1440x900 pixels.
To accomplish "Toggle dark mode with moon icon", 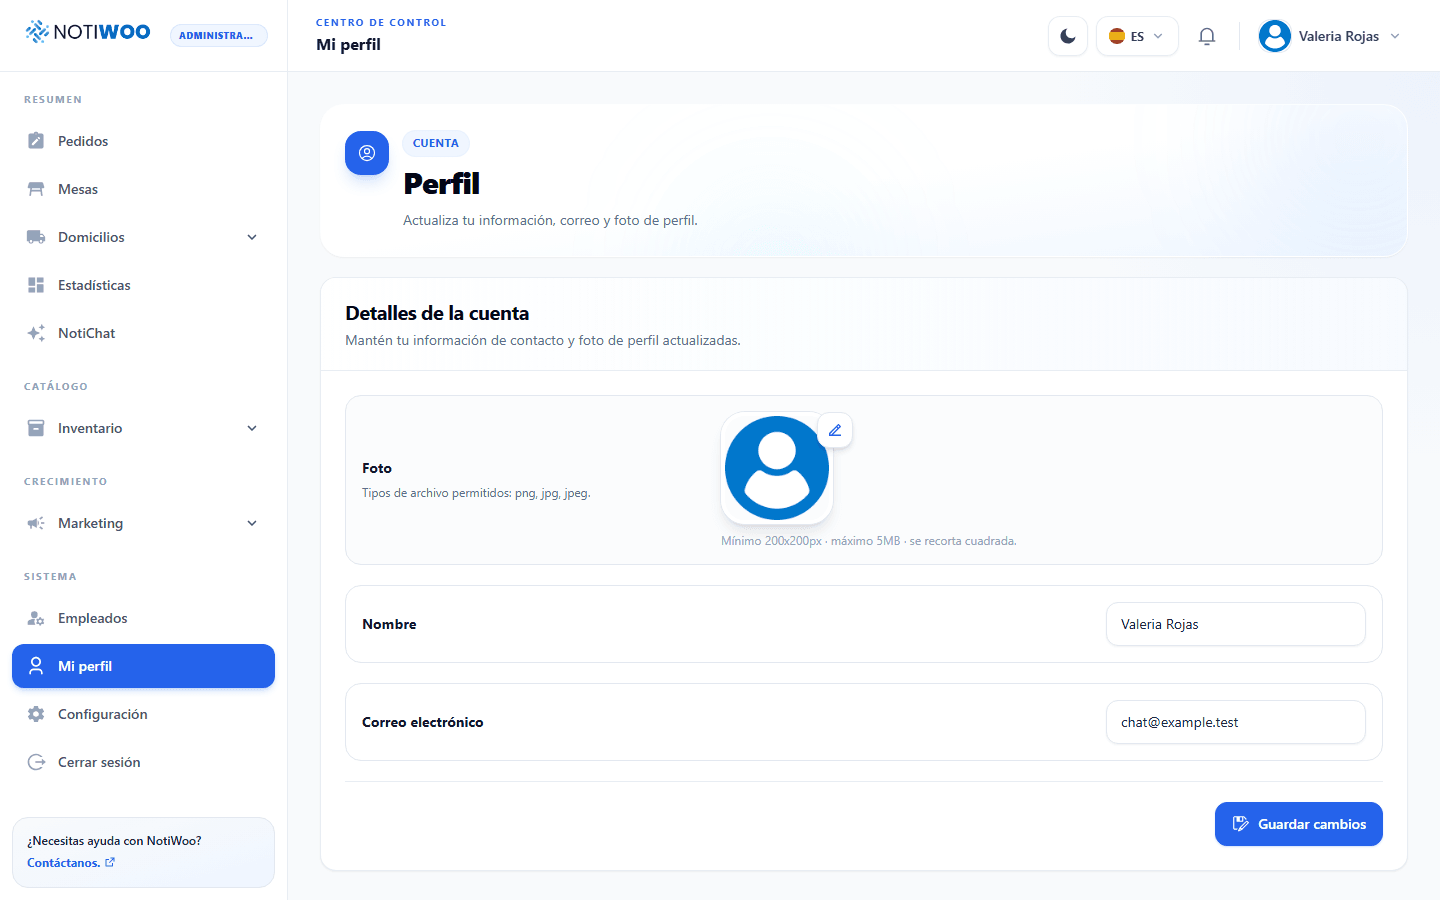I will click(1068, 36).
